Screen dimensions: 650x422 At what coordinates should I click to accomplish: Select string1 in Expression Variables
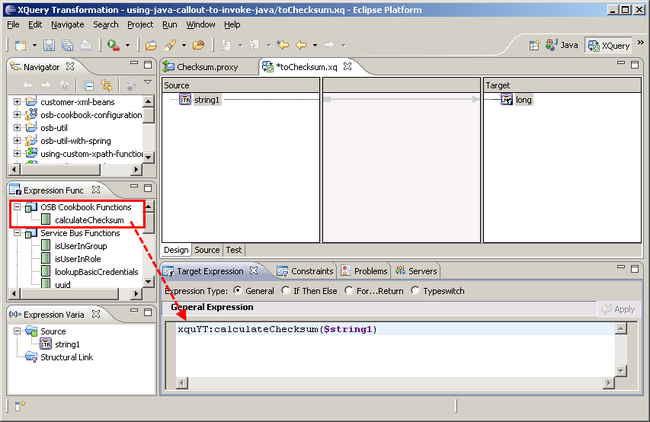67,344
